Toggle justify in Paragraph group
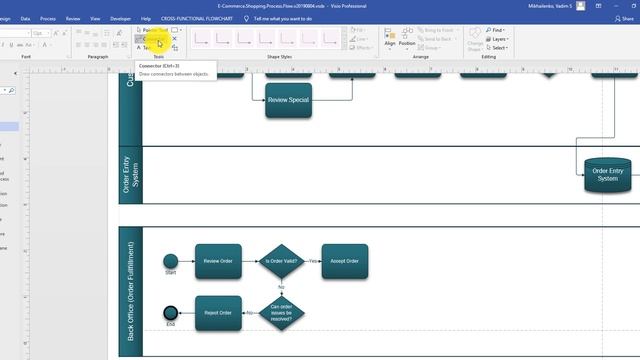 click(x=104, y=45)
